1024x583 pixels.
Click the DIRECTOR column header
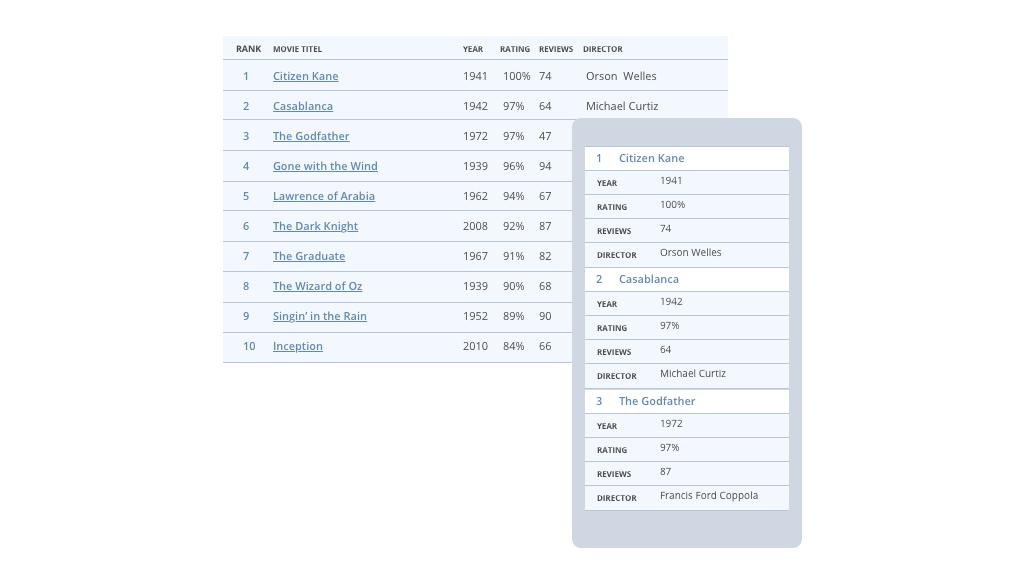(x=602, y=49)
